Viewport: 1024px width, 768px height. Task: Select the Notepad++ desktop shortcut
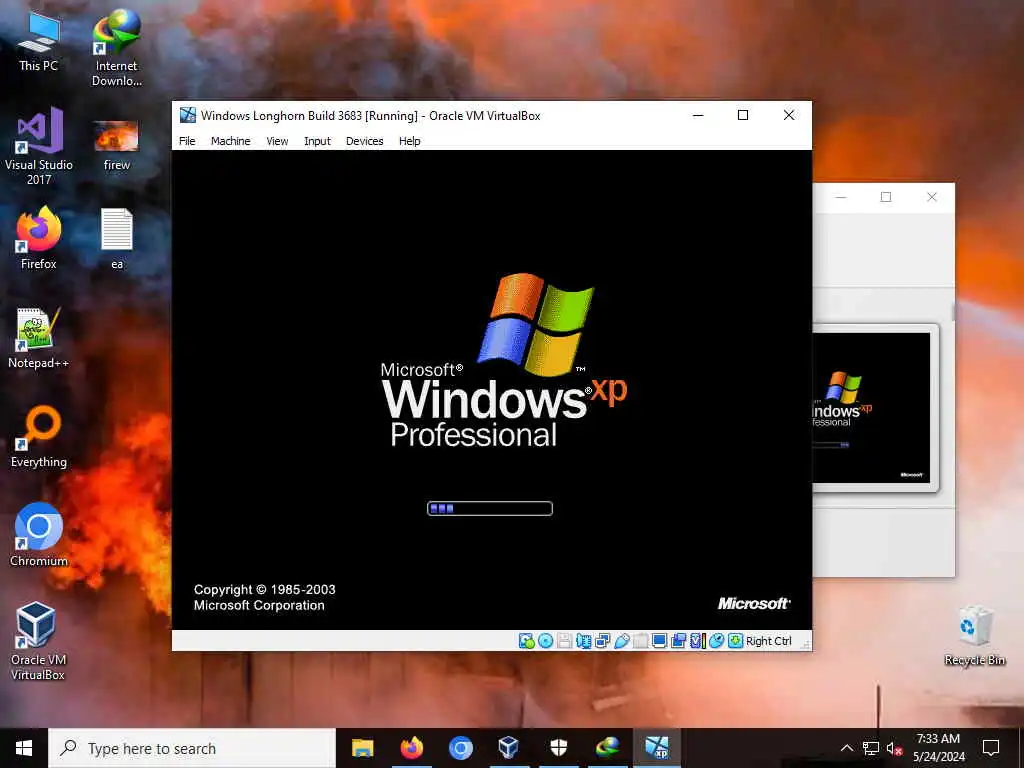pyautogui.click(x=39, y=338)
